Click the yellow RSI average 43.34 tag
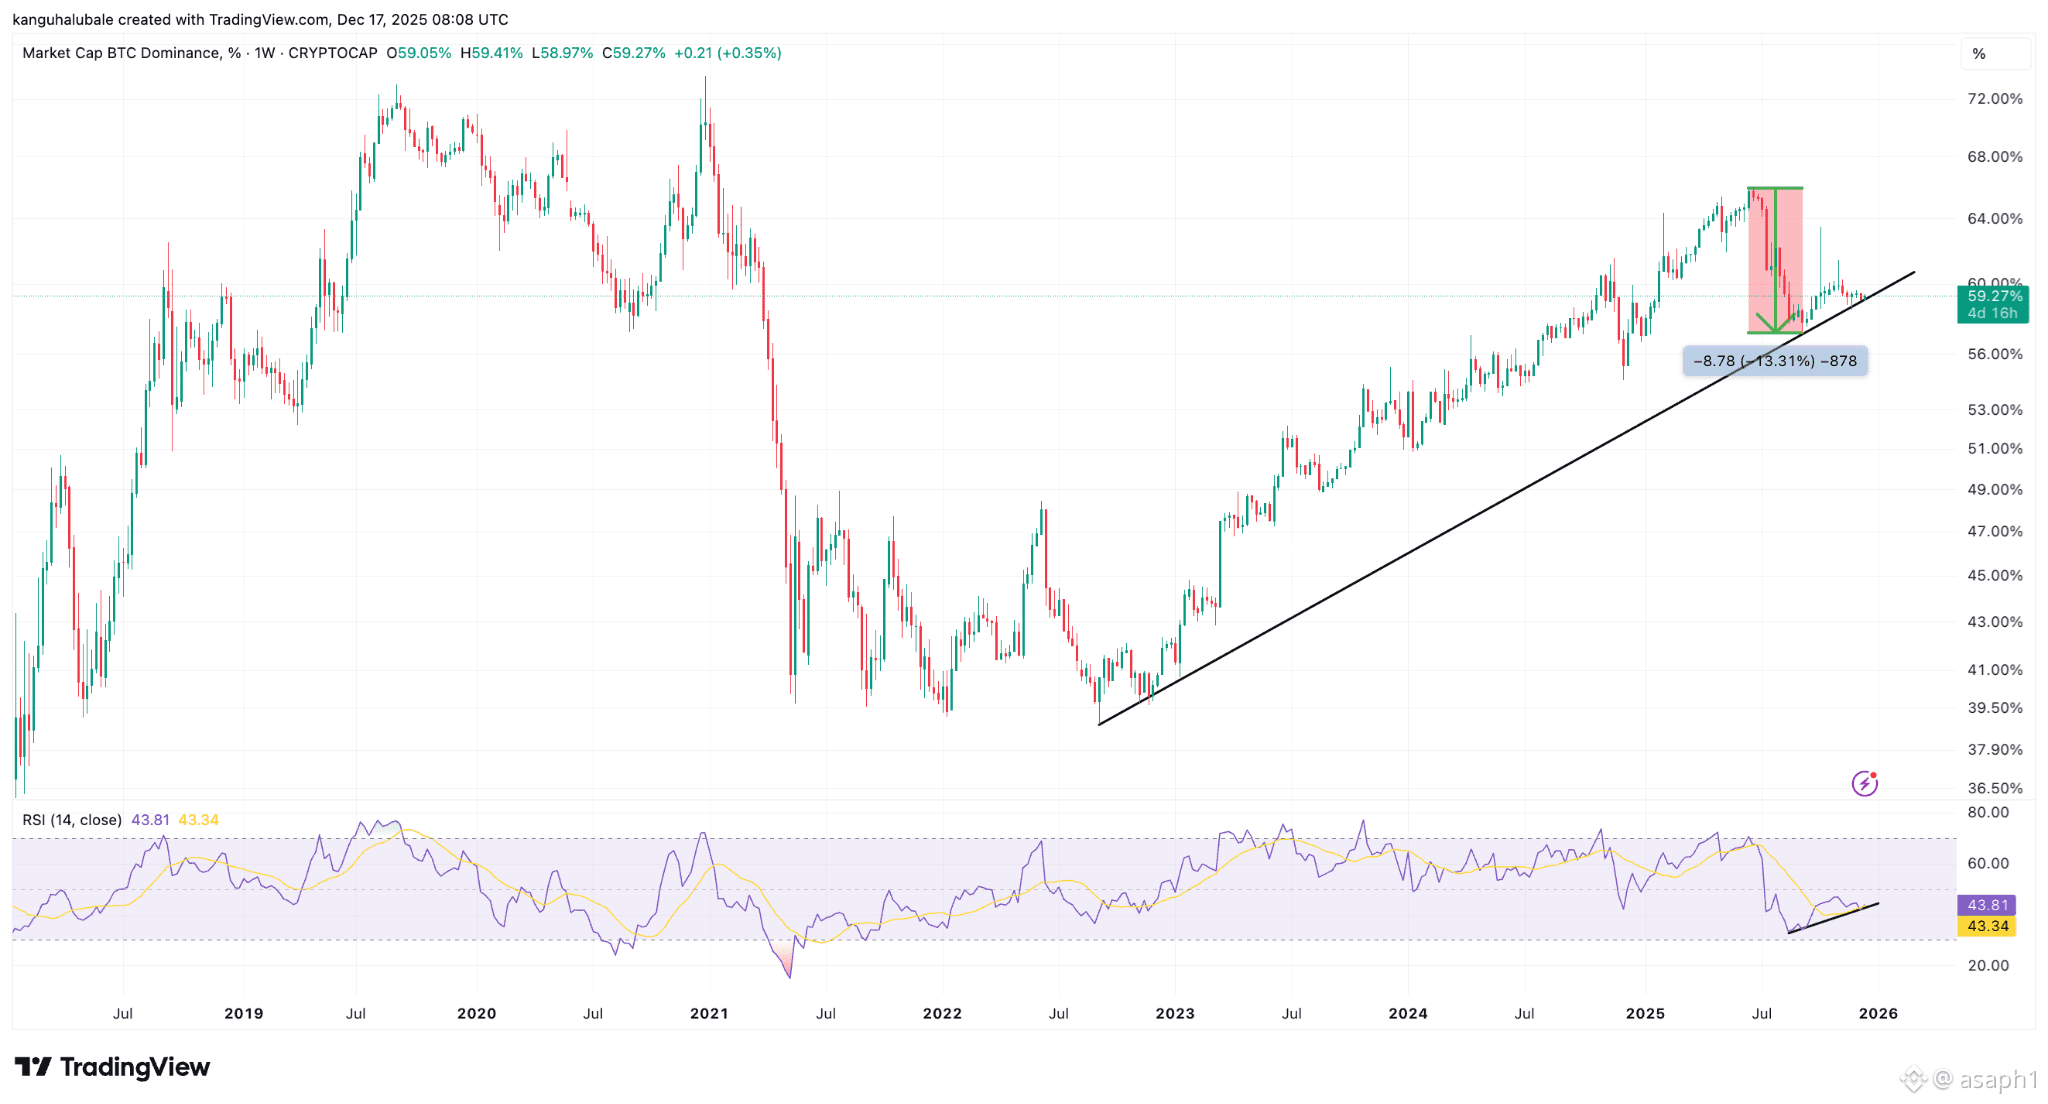The height and width of the screenshot is (1104, 2048). [1987, 926]
